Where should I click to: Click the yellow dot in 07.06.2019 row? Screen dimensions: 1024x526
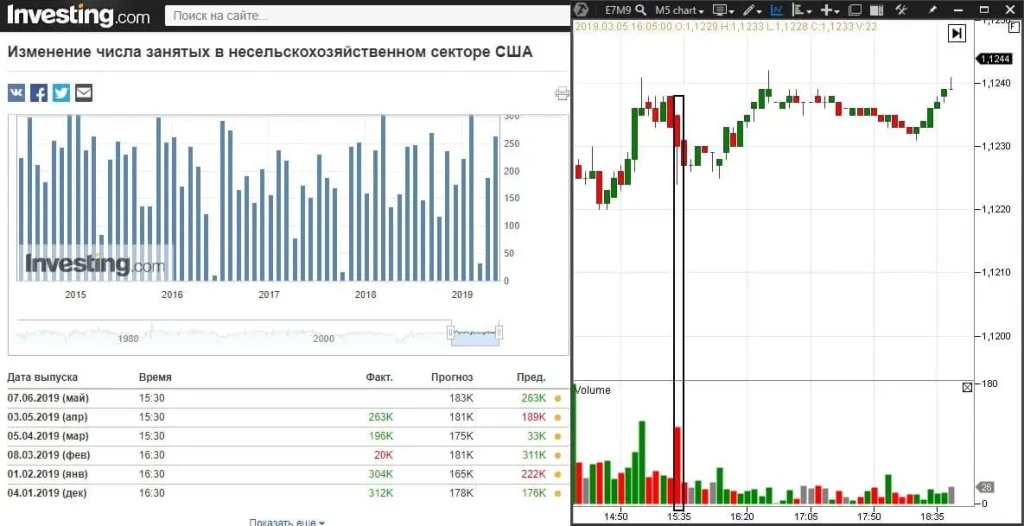point(557,398)
